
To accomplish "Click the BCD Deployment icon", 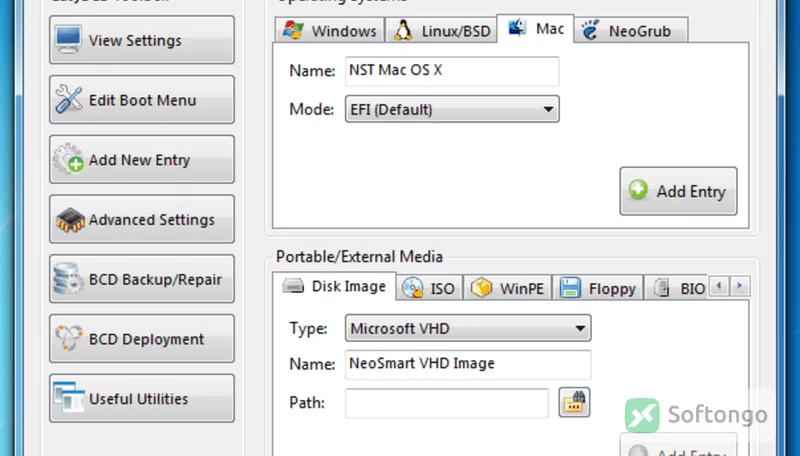I will pyautogui.click(x=68, y=338).
